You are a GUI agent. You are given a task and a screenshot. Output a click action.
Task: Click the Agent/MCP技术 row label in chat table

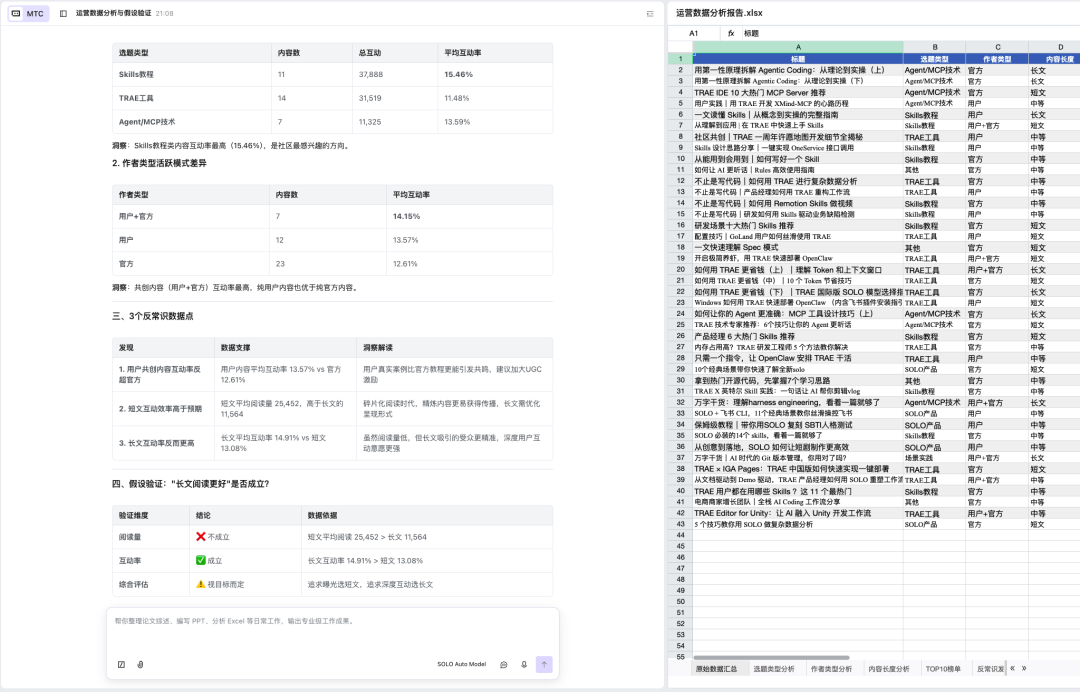[147, 122]
